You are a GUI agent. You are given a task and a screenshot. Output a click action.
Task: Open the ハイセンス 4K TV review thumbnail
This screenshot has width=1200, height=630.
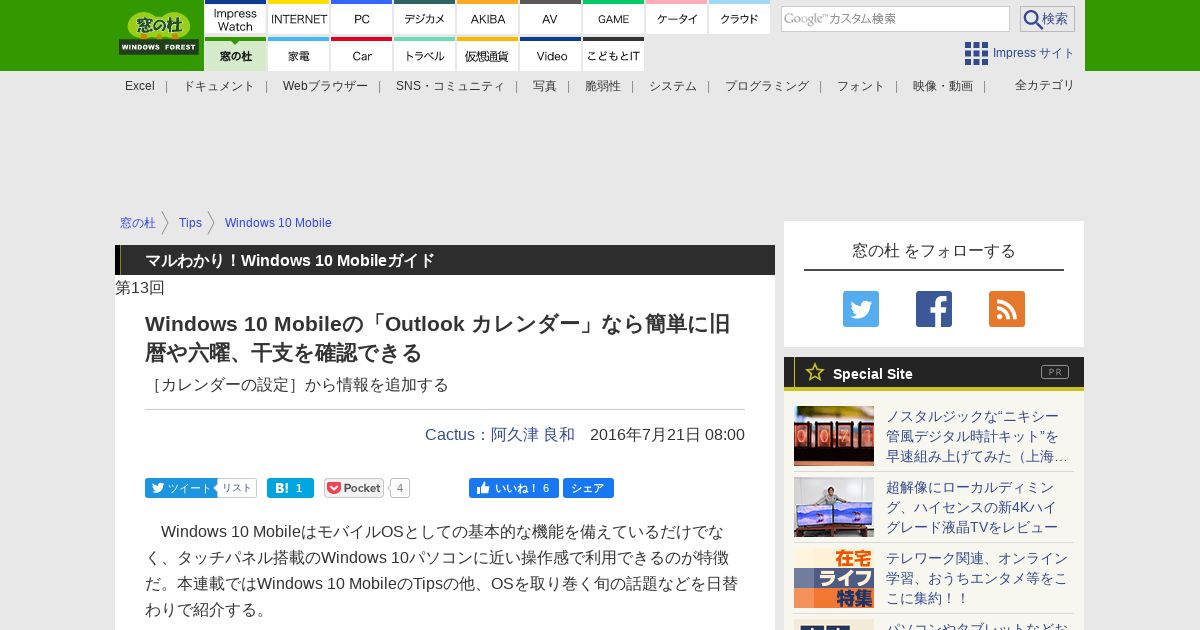(834, 507)
